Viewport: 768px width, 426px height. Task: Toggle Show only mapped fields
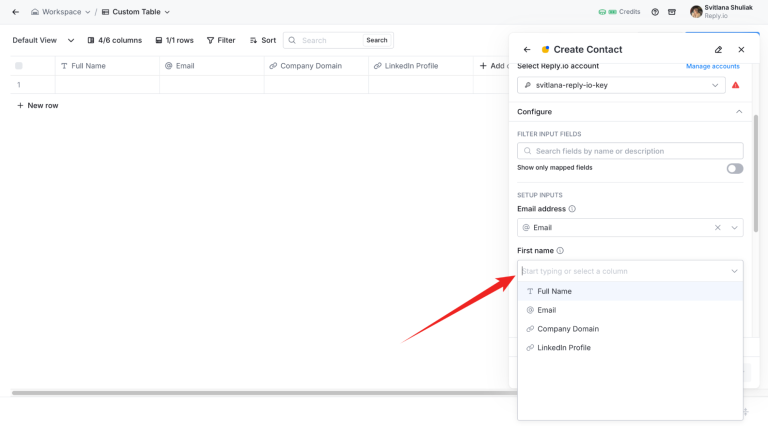735,168
